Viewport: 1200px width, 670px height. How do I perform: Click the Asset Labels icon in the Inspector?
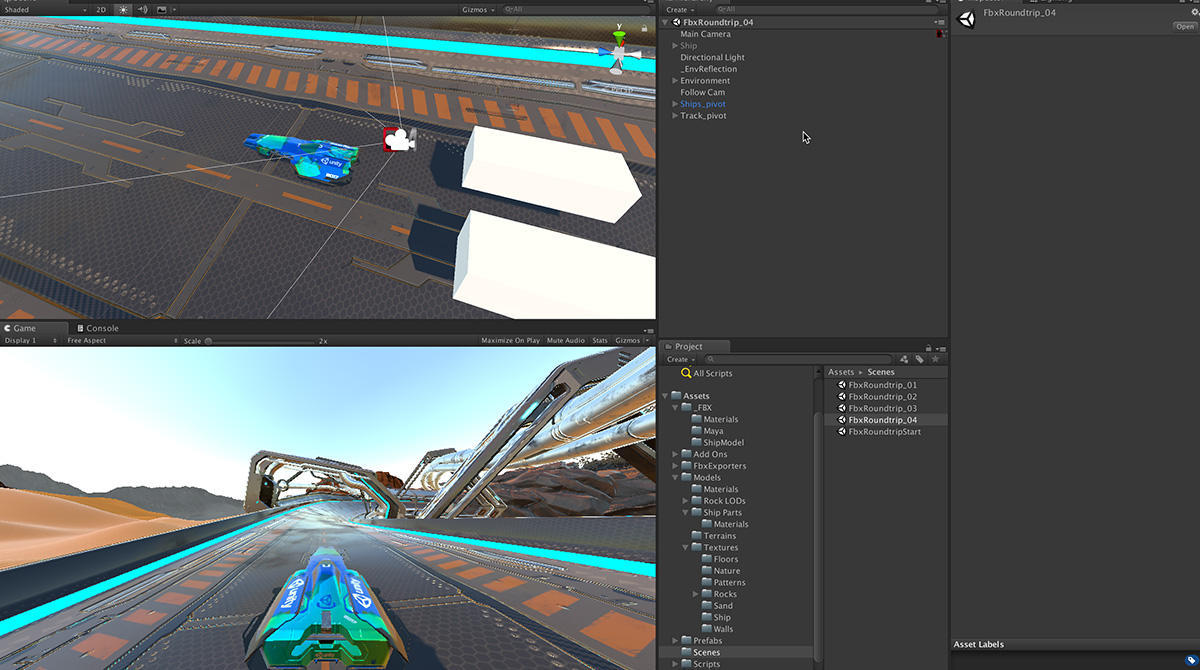coord(1190,659)
